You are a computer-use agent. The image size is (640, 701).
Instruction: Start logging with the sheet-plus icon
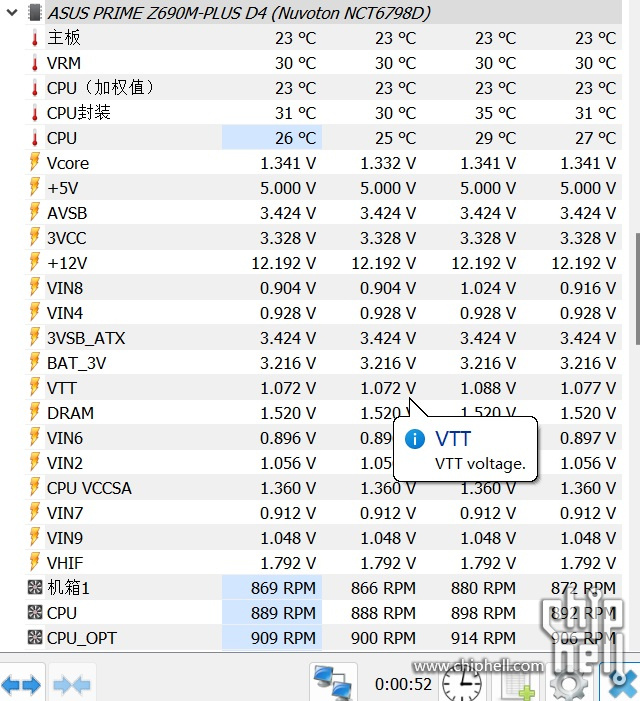tap(518, 685)
